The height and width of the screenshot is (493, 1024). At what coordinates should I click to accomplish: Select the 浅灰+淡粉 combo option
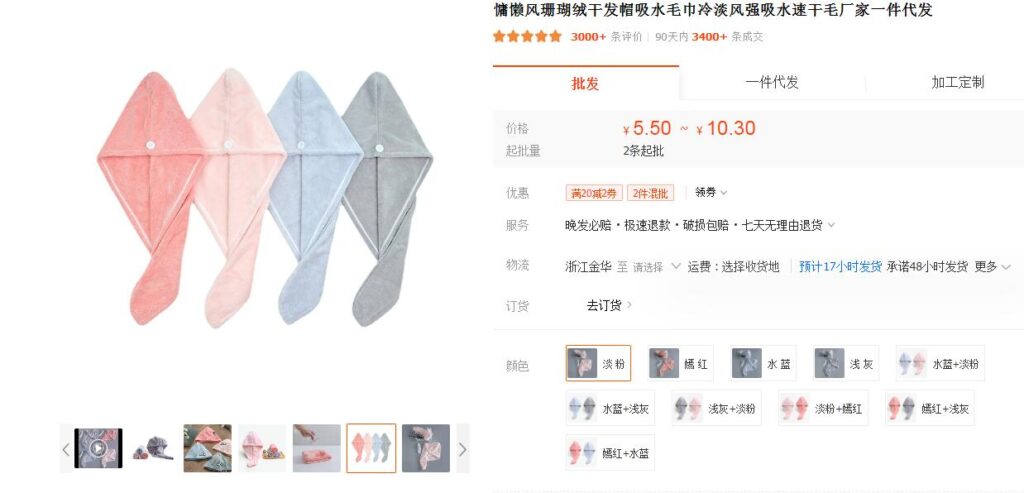716,408
